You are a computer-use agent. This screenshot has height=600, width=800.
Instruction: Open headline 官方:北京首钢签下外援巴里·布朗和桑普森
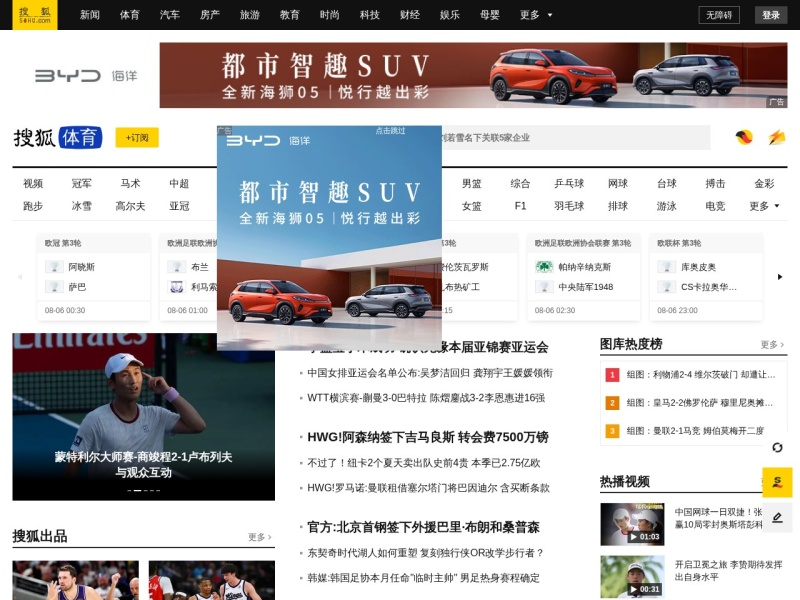tap(423, 527)
